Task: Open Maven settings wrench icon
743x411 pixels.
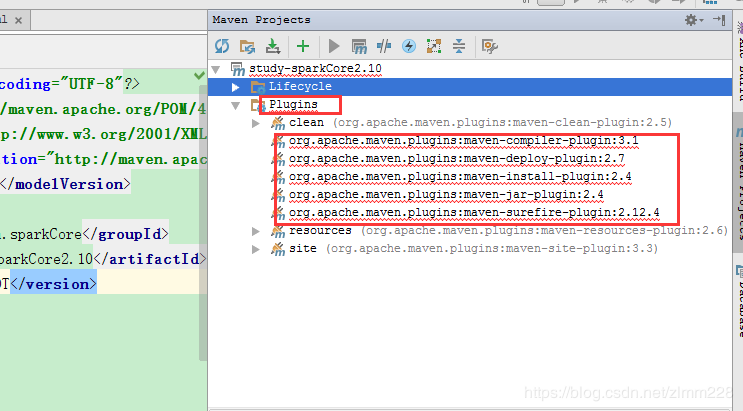Action: pos(489,46)
